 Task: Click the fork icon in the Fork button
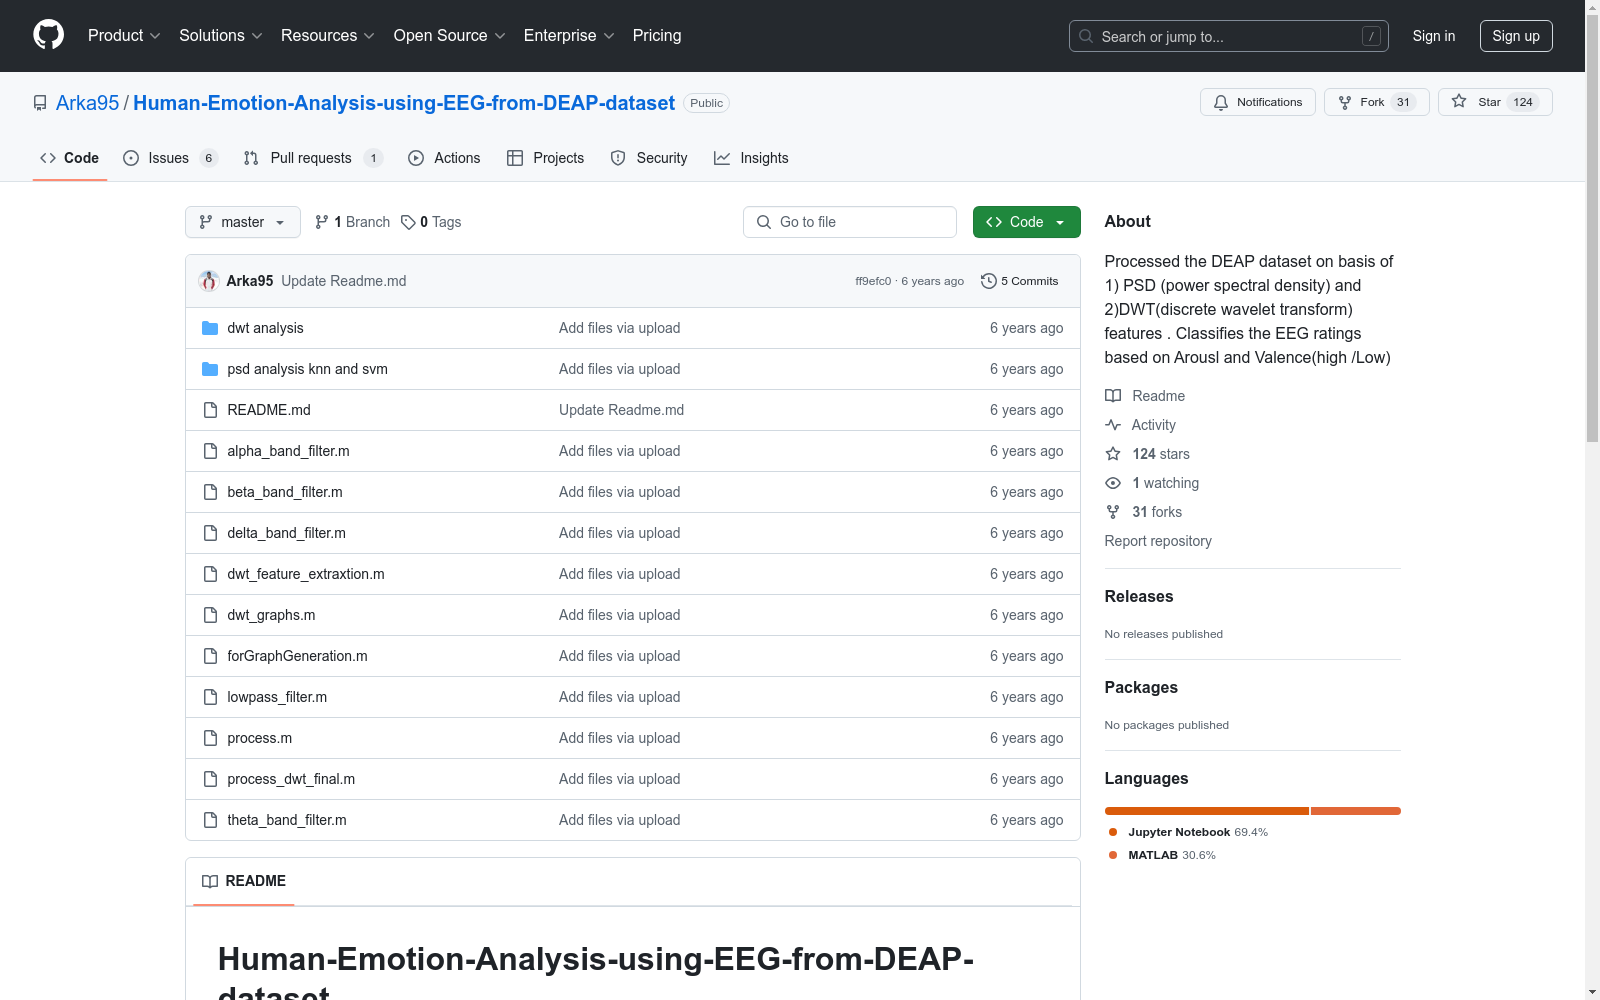click(1345, 102)
